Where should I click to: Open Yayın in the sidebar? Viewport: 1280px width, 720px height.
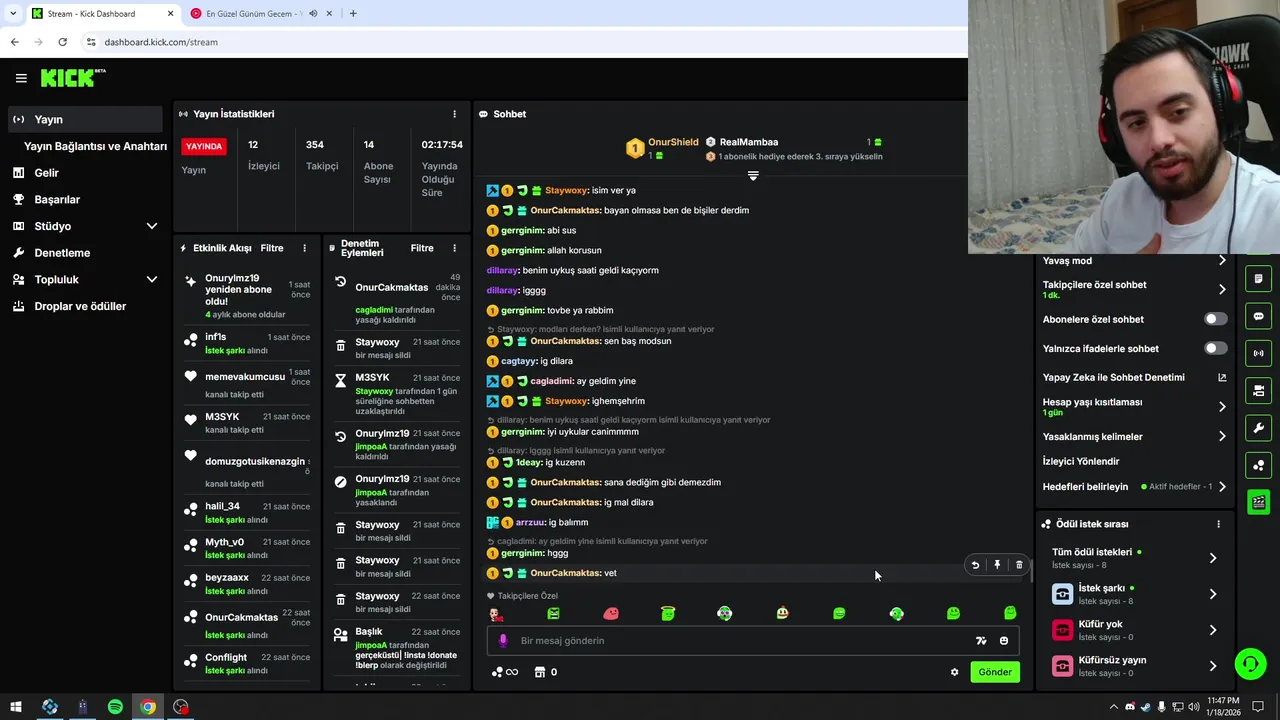click(x=84, y=119)
